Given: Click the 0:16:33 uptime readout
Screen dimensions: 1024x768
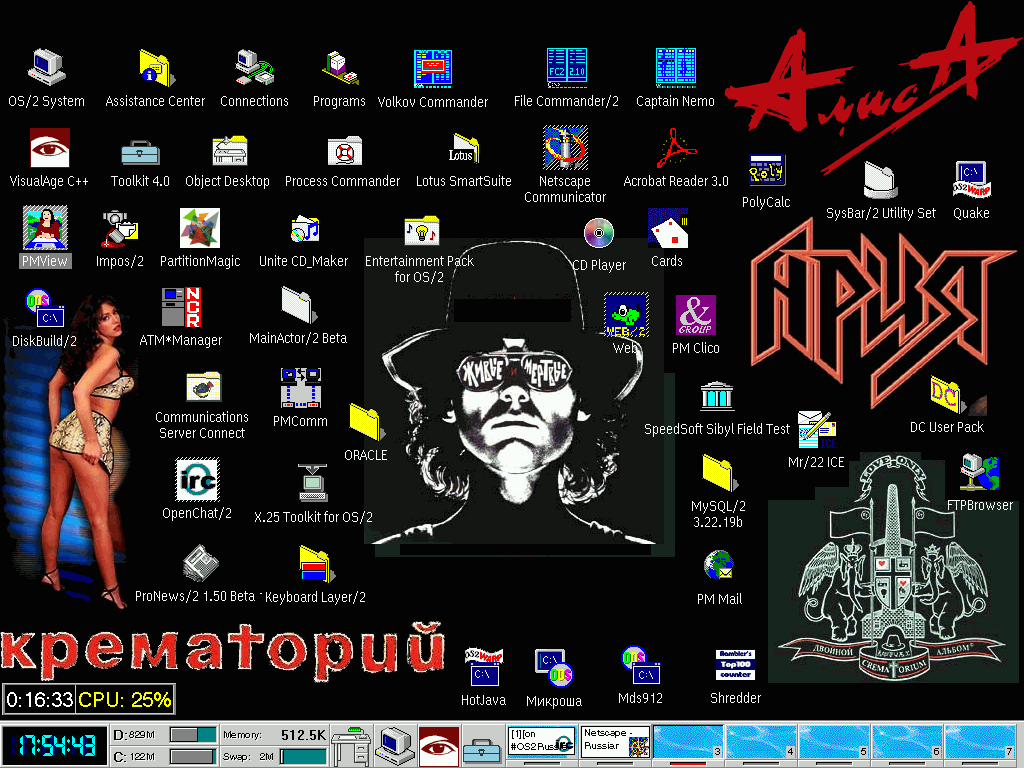Looking at the screenshot, I should coord(39,699).
